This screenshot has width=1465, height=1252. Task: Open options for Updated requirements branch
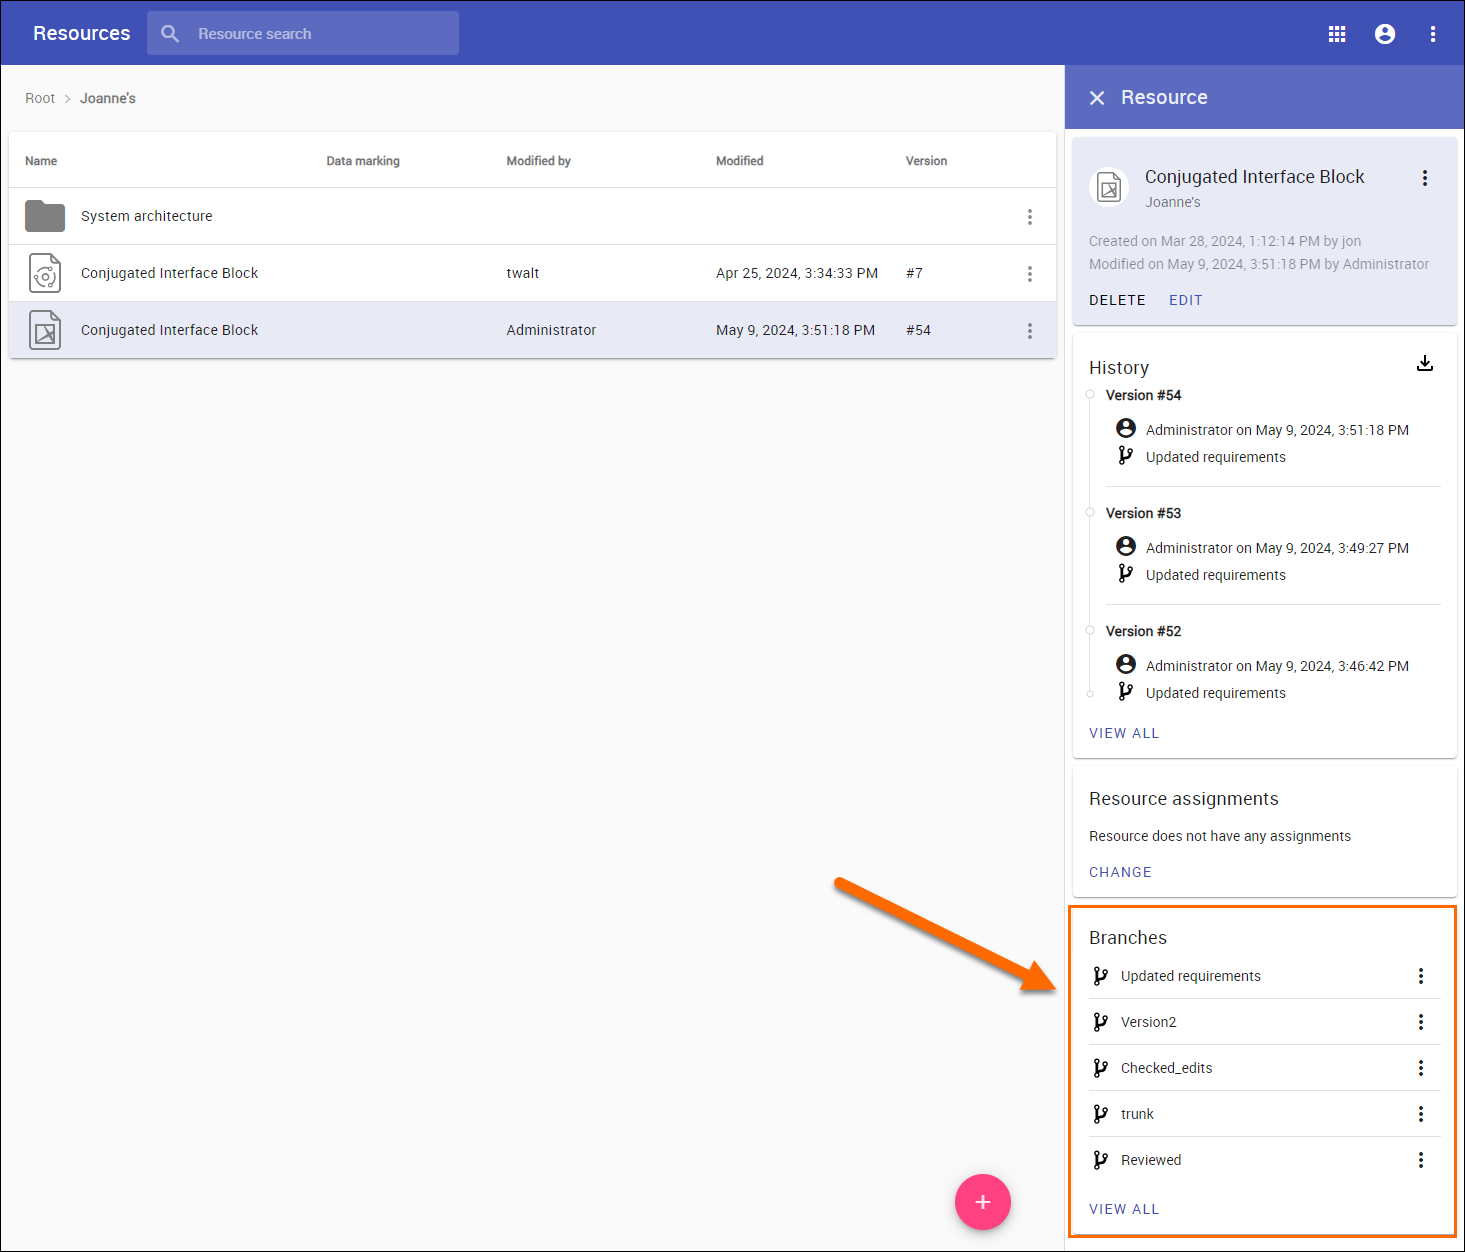[x=1420, y=976]
